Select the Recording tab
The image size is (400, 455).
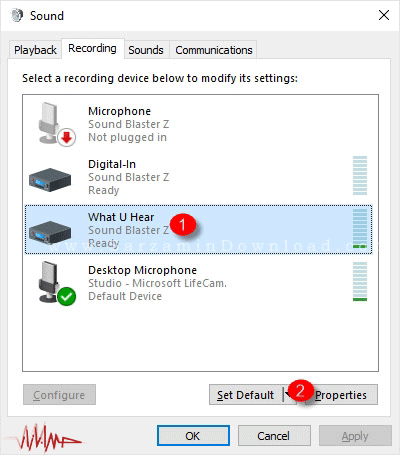(92, 49)
